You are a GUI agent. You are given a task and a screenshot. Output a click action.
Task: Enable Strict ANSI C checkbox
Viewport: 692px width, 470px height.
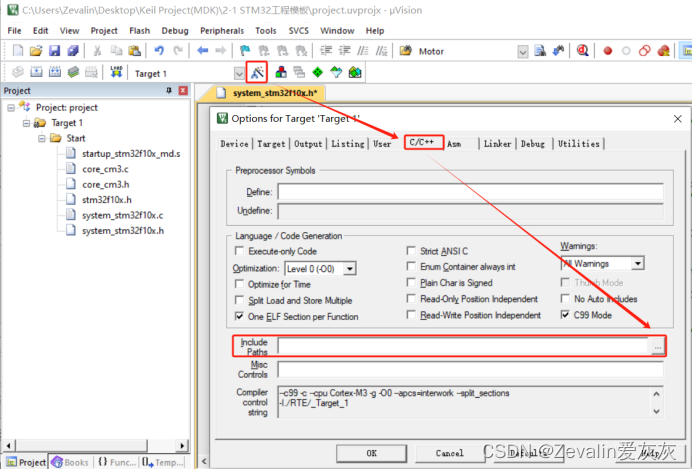coord(411,251)
